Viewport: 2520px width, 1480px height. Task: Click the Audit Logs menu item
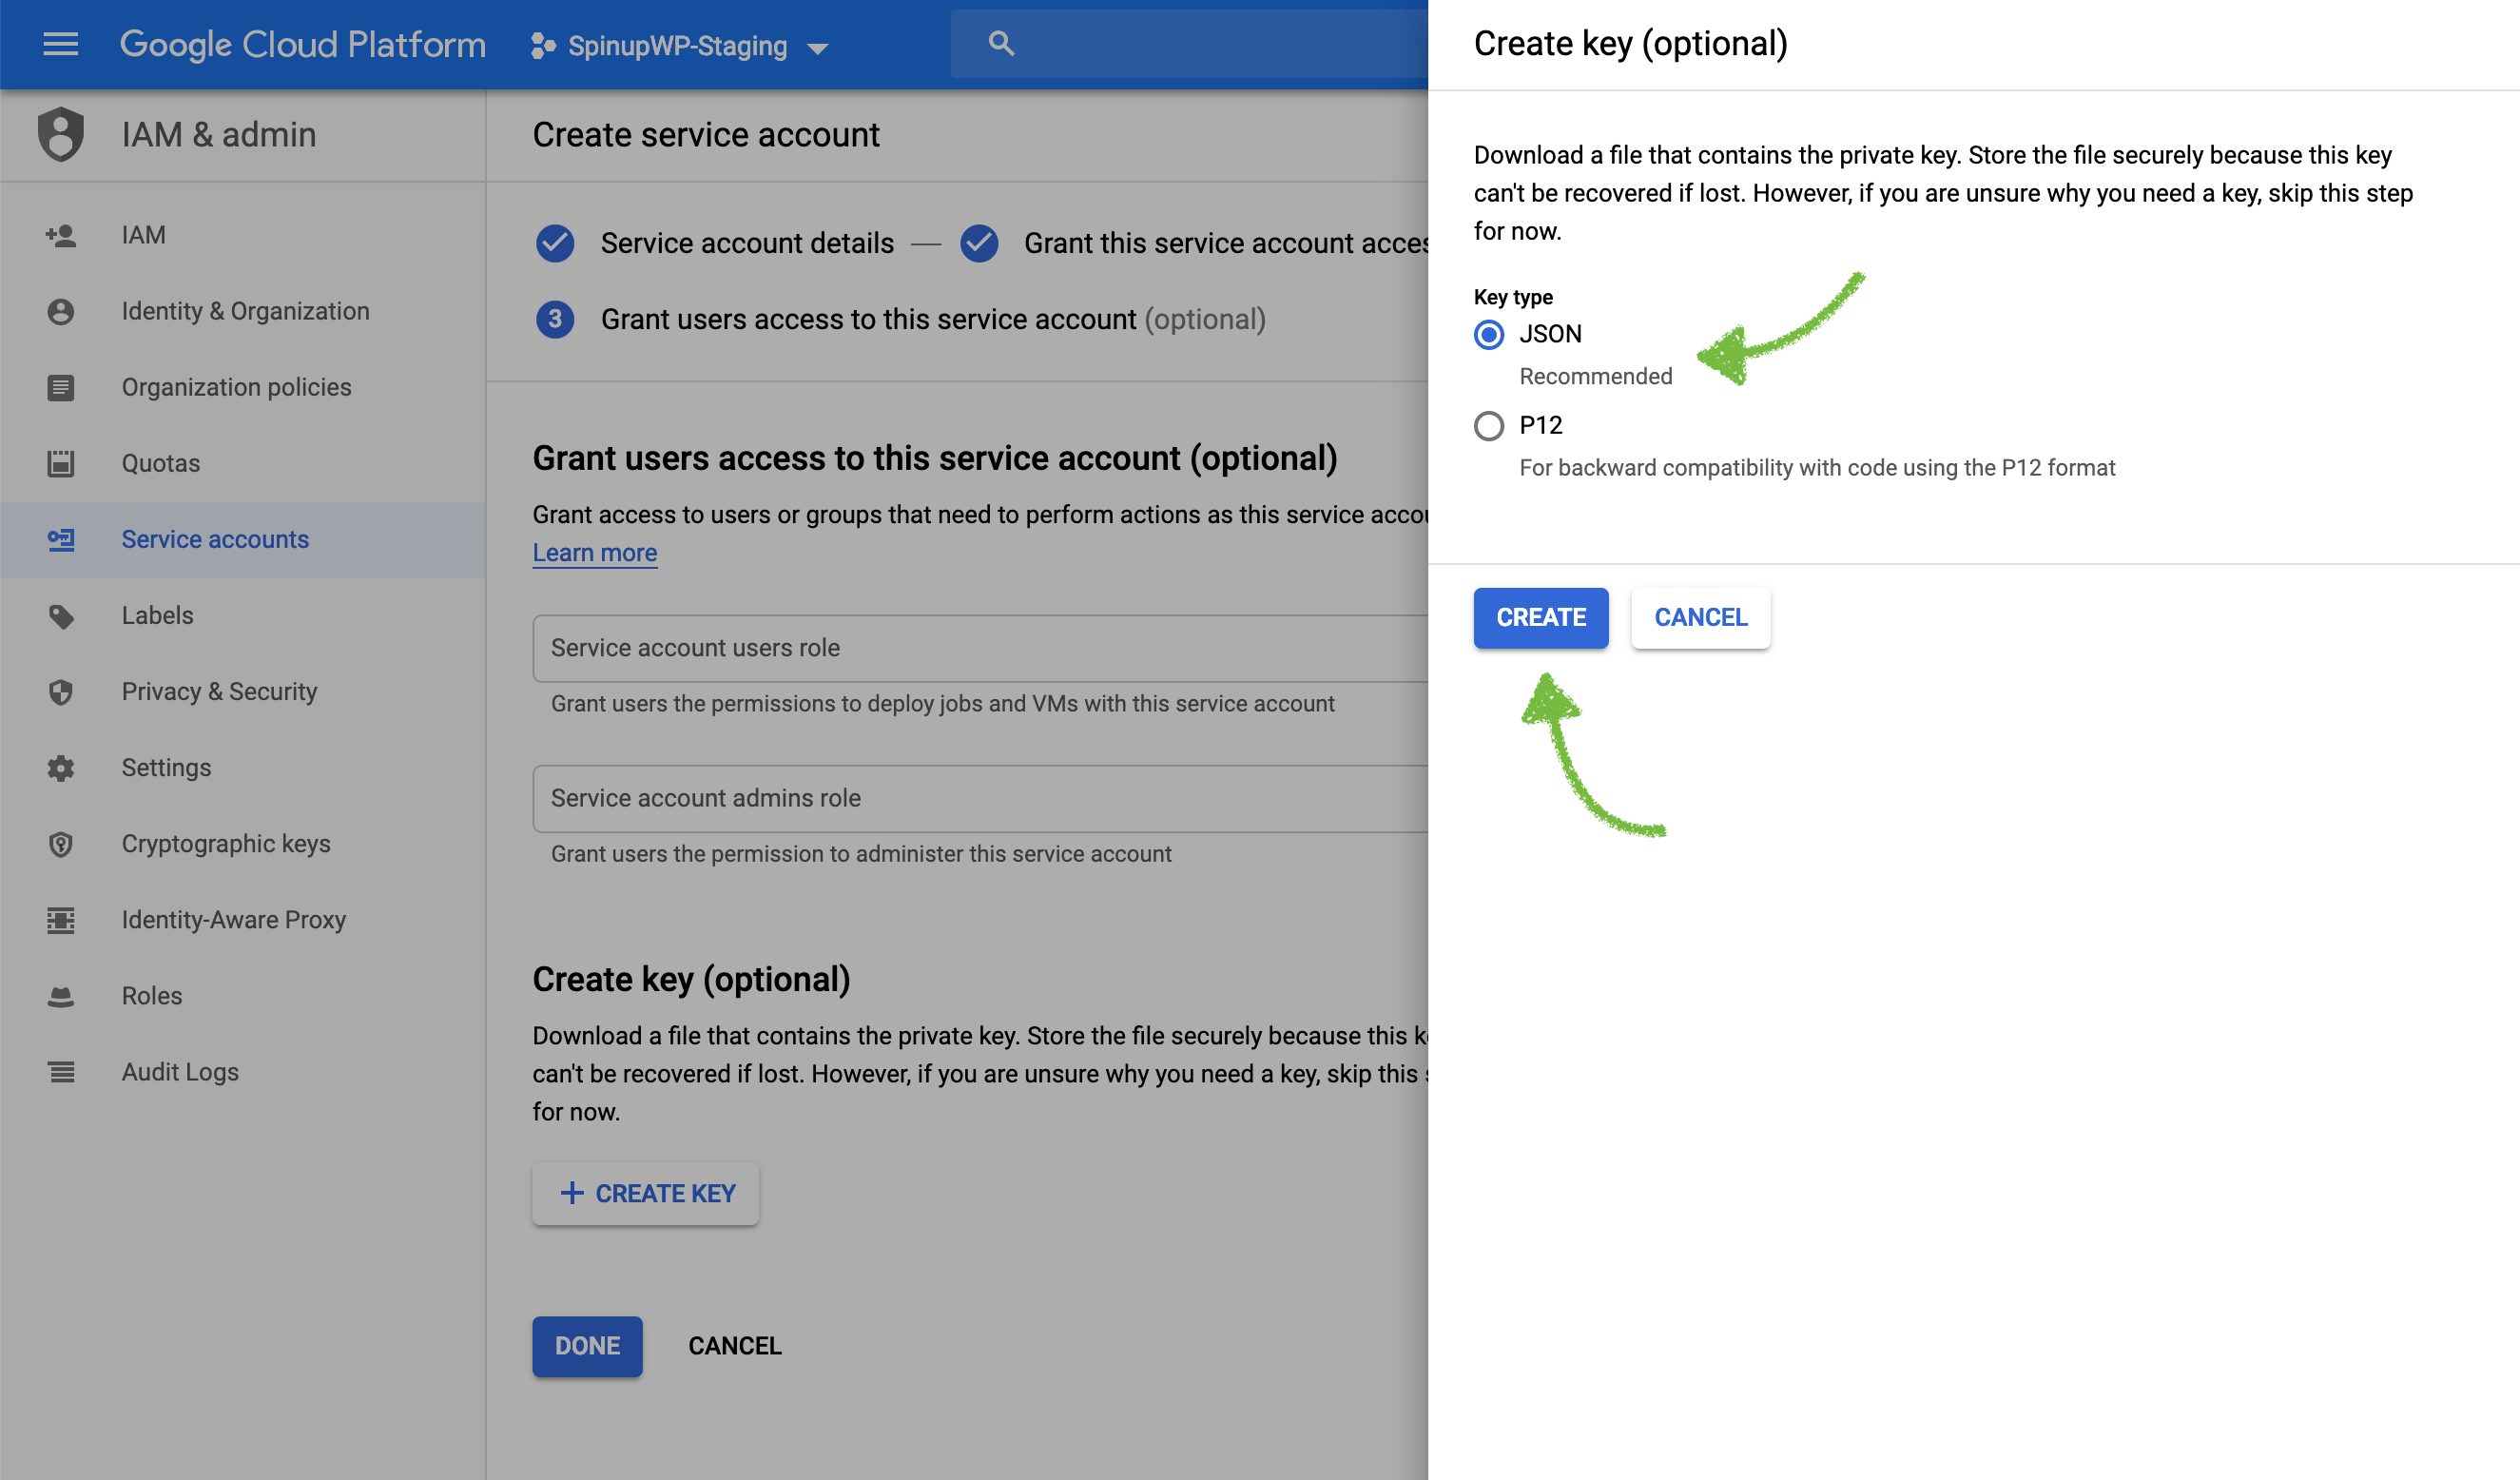point(180,1071)
